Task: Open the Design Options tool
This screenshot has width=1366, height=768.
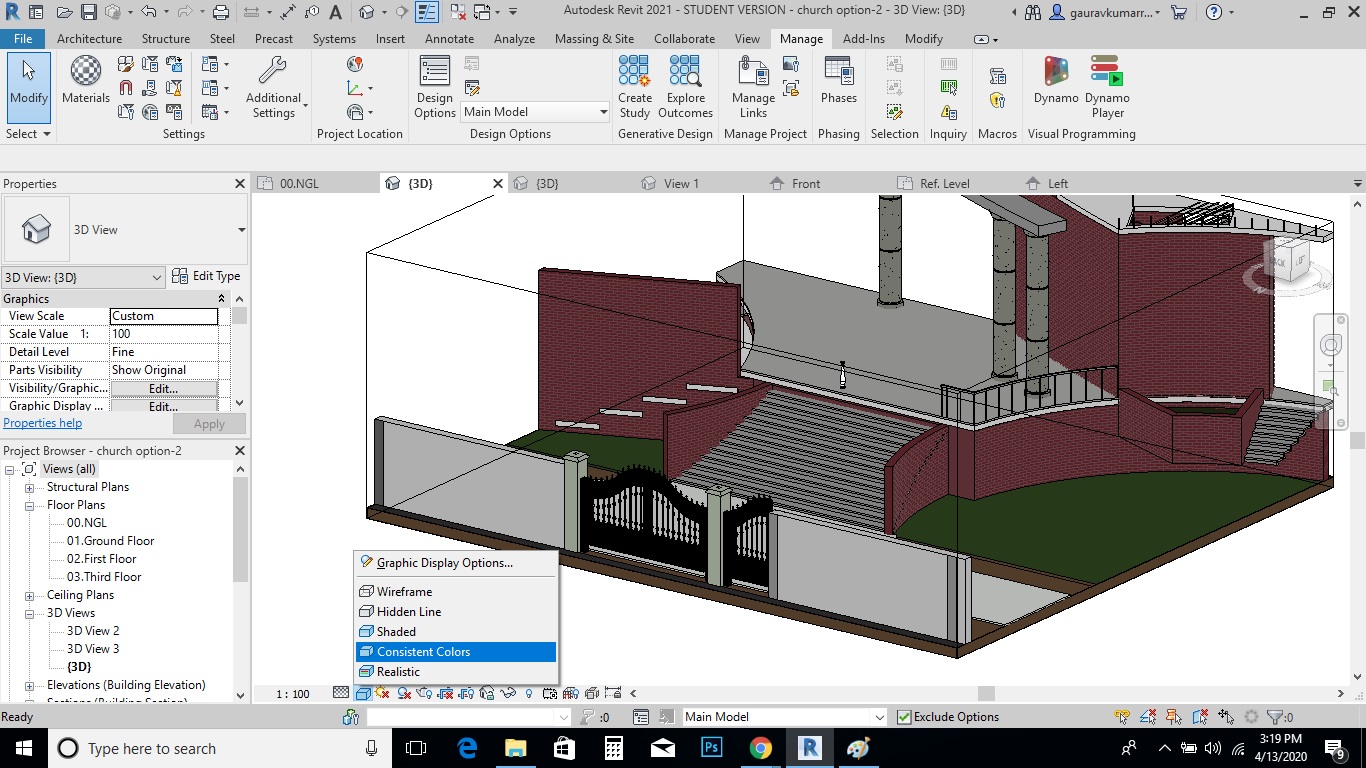Action: point(435,86)
